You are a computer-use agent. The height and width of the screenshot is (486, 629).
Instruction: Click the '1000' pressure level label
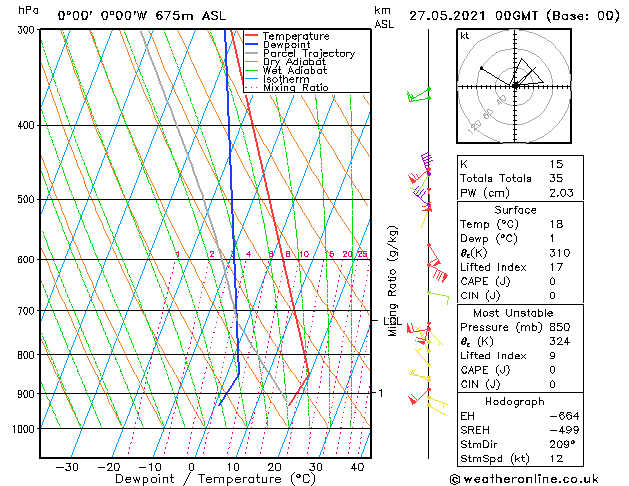(x=25, y=429)
